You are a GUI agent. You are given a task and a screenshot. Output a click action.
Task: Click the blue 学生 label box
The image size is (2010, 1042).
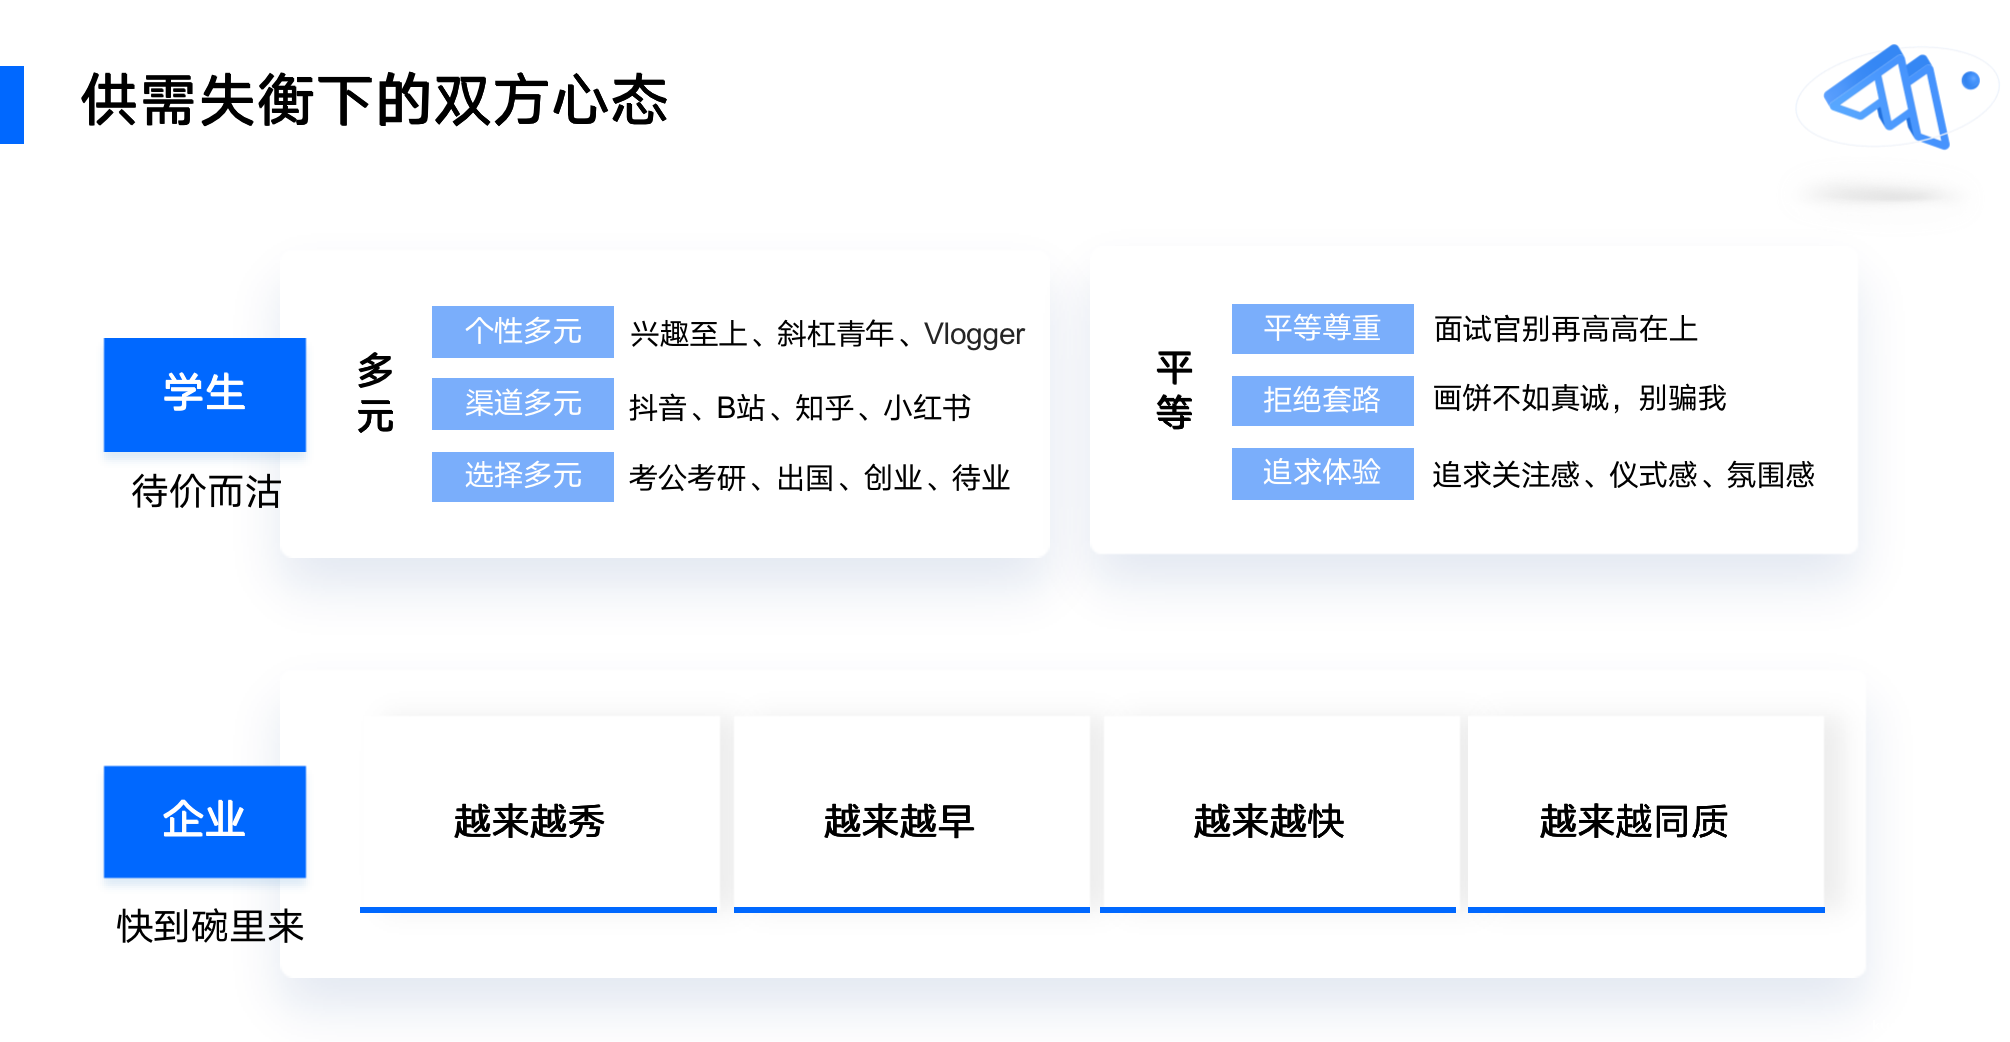(x=205, y=394)
